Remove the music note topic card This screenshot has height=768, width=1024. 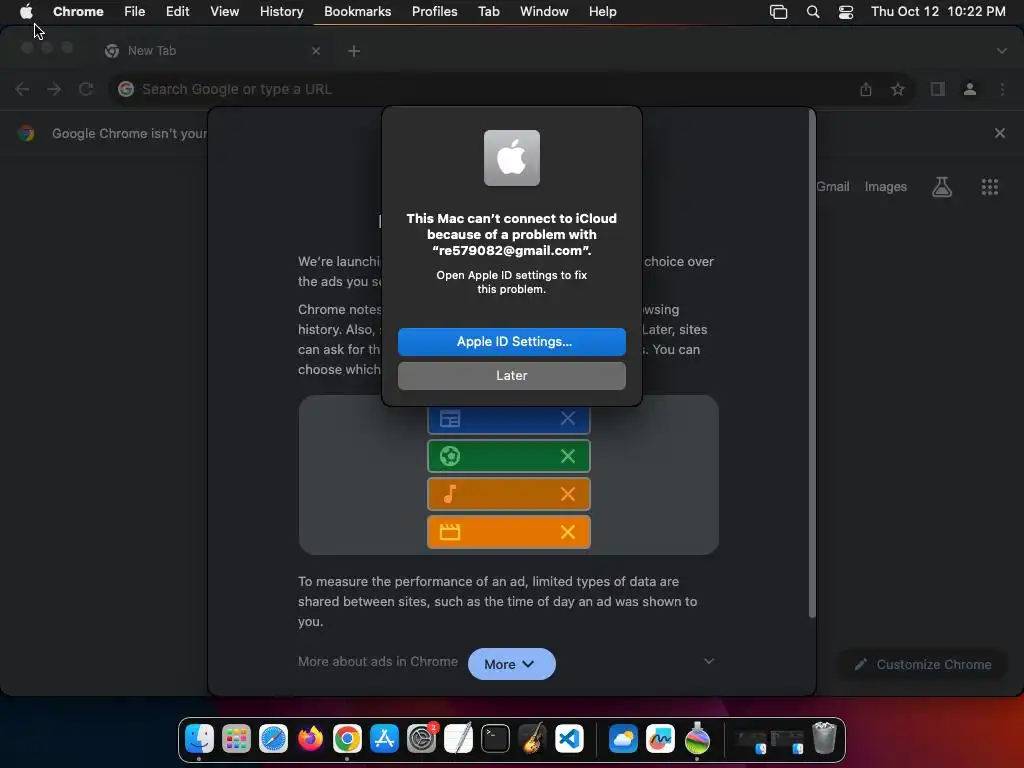click(568, 494)
